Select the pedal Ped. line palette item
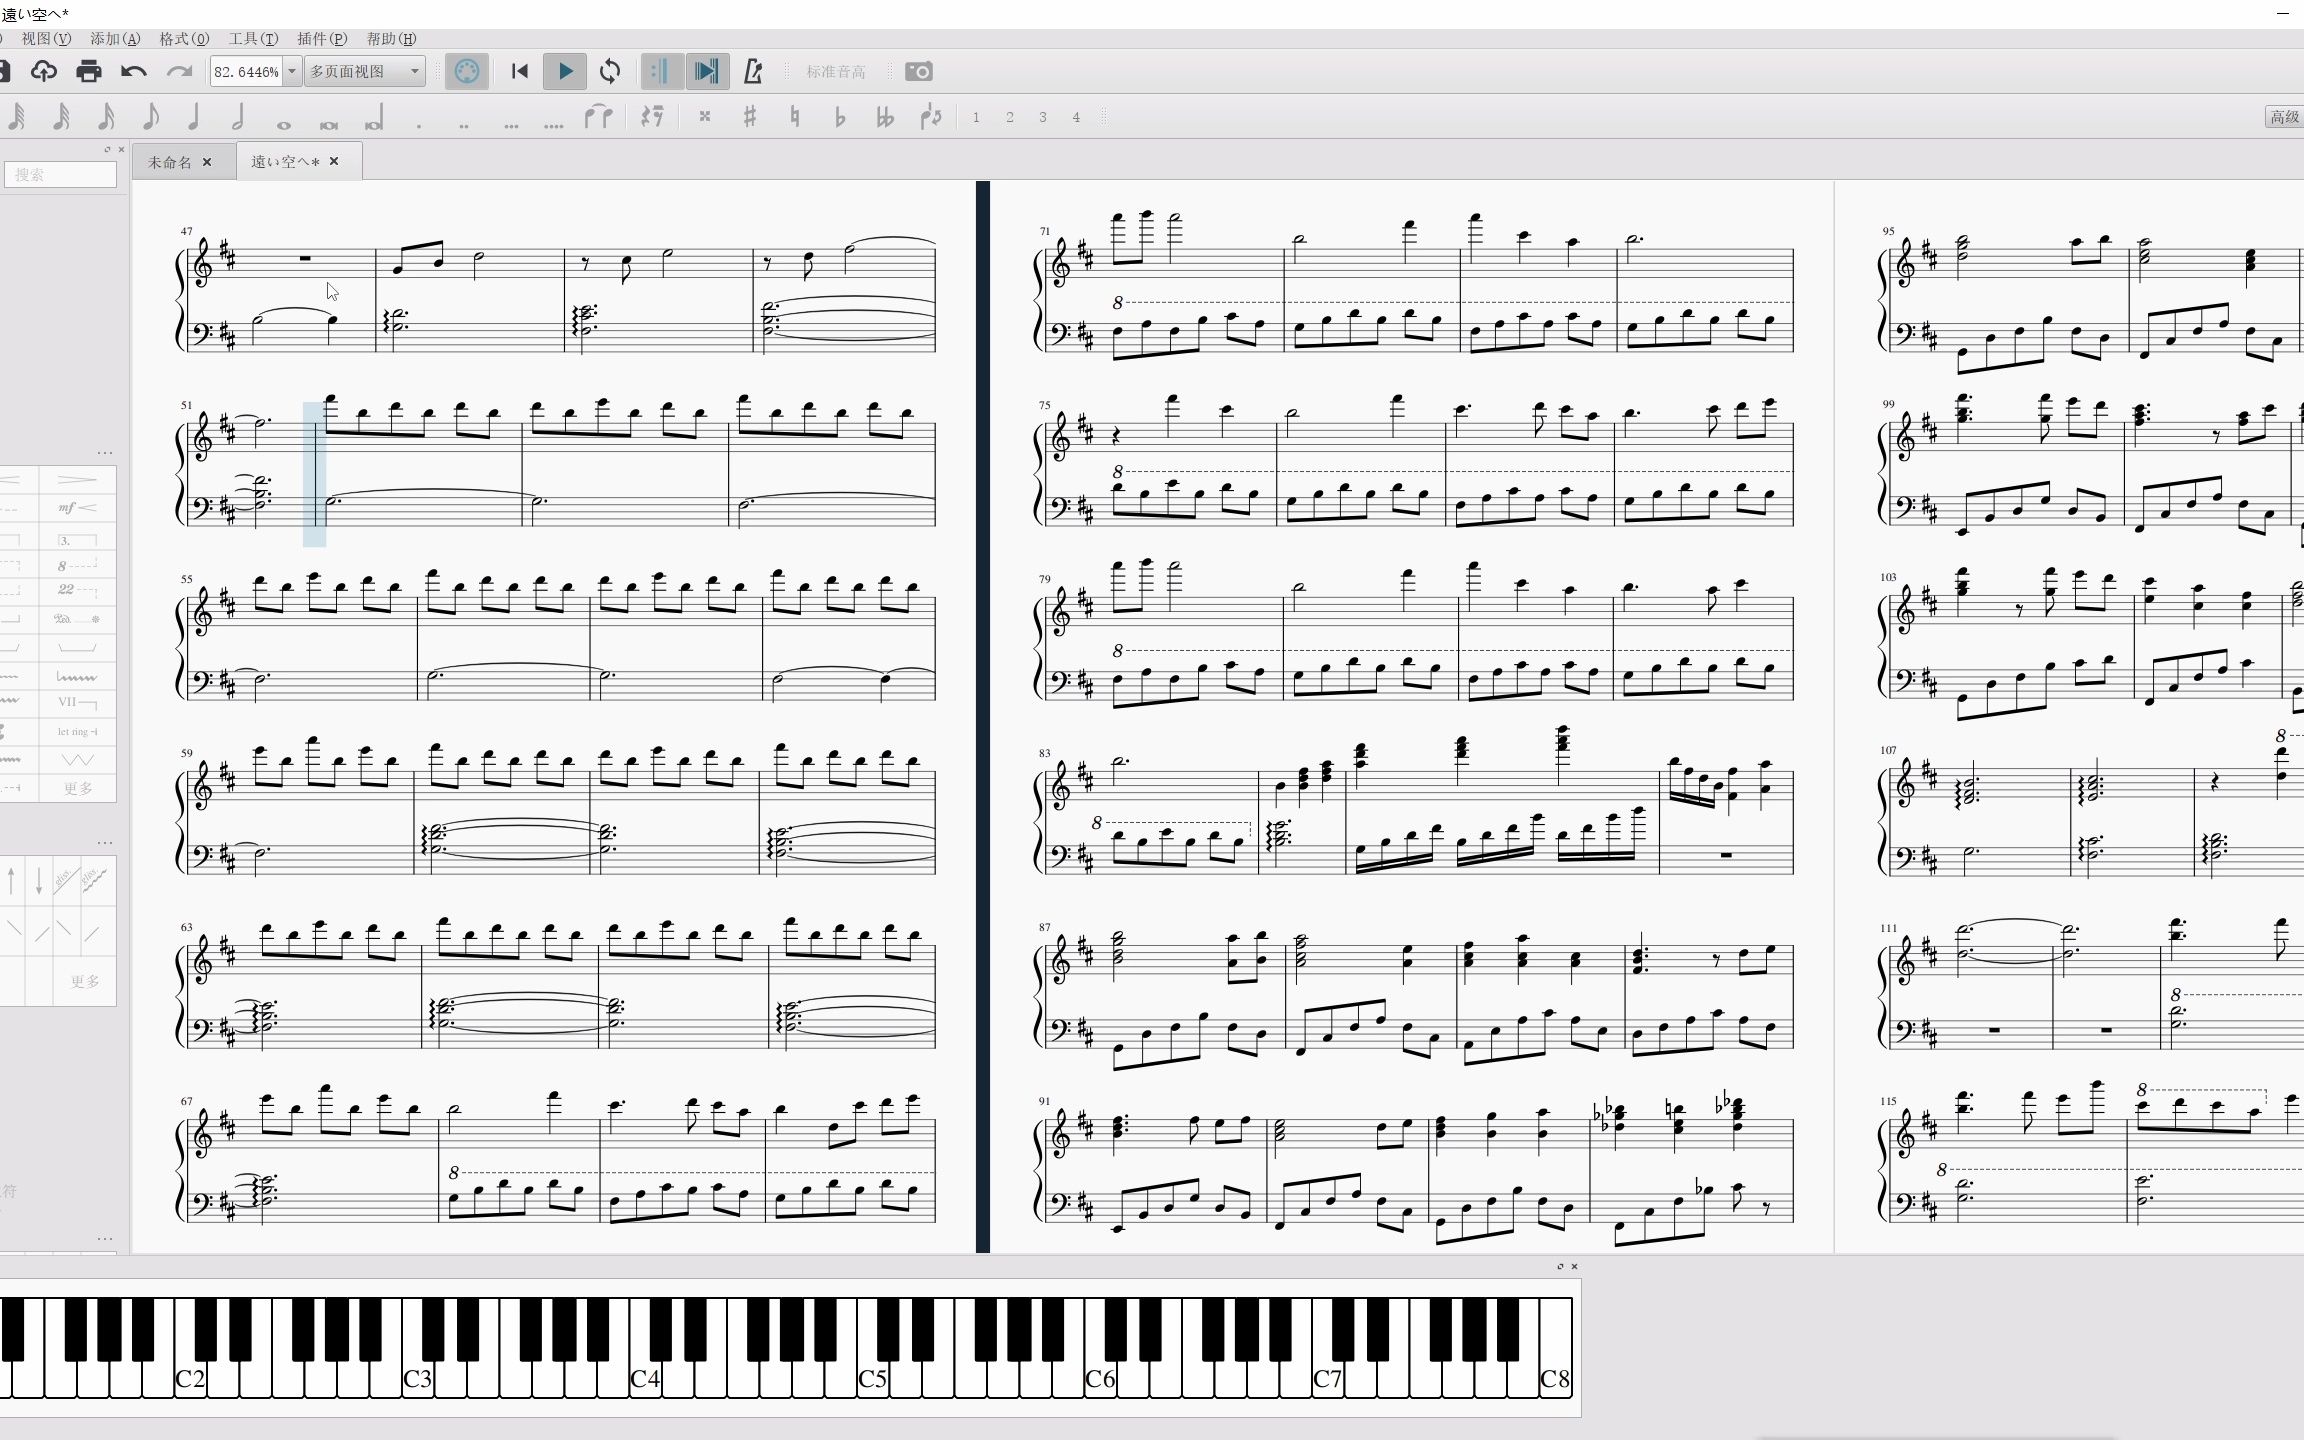The image size is (2304, 1440). coord(77,619)
